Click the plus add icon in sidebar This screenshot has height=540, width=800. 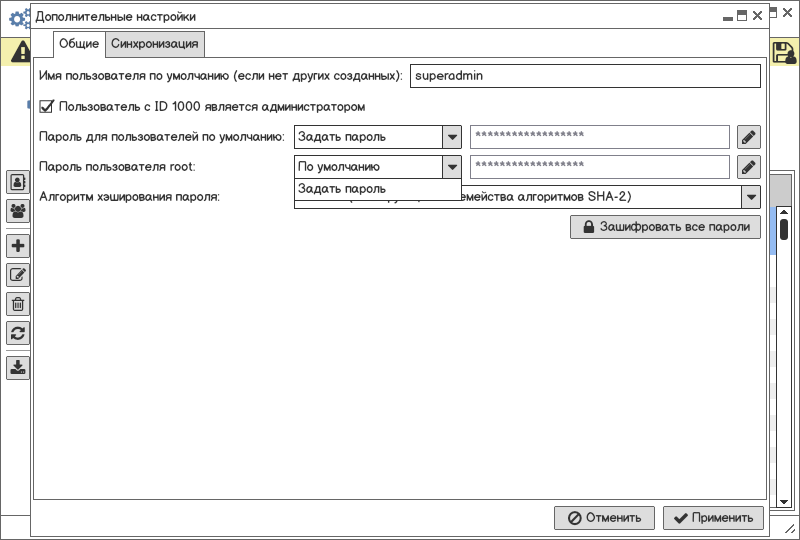point(18,246)
